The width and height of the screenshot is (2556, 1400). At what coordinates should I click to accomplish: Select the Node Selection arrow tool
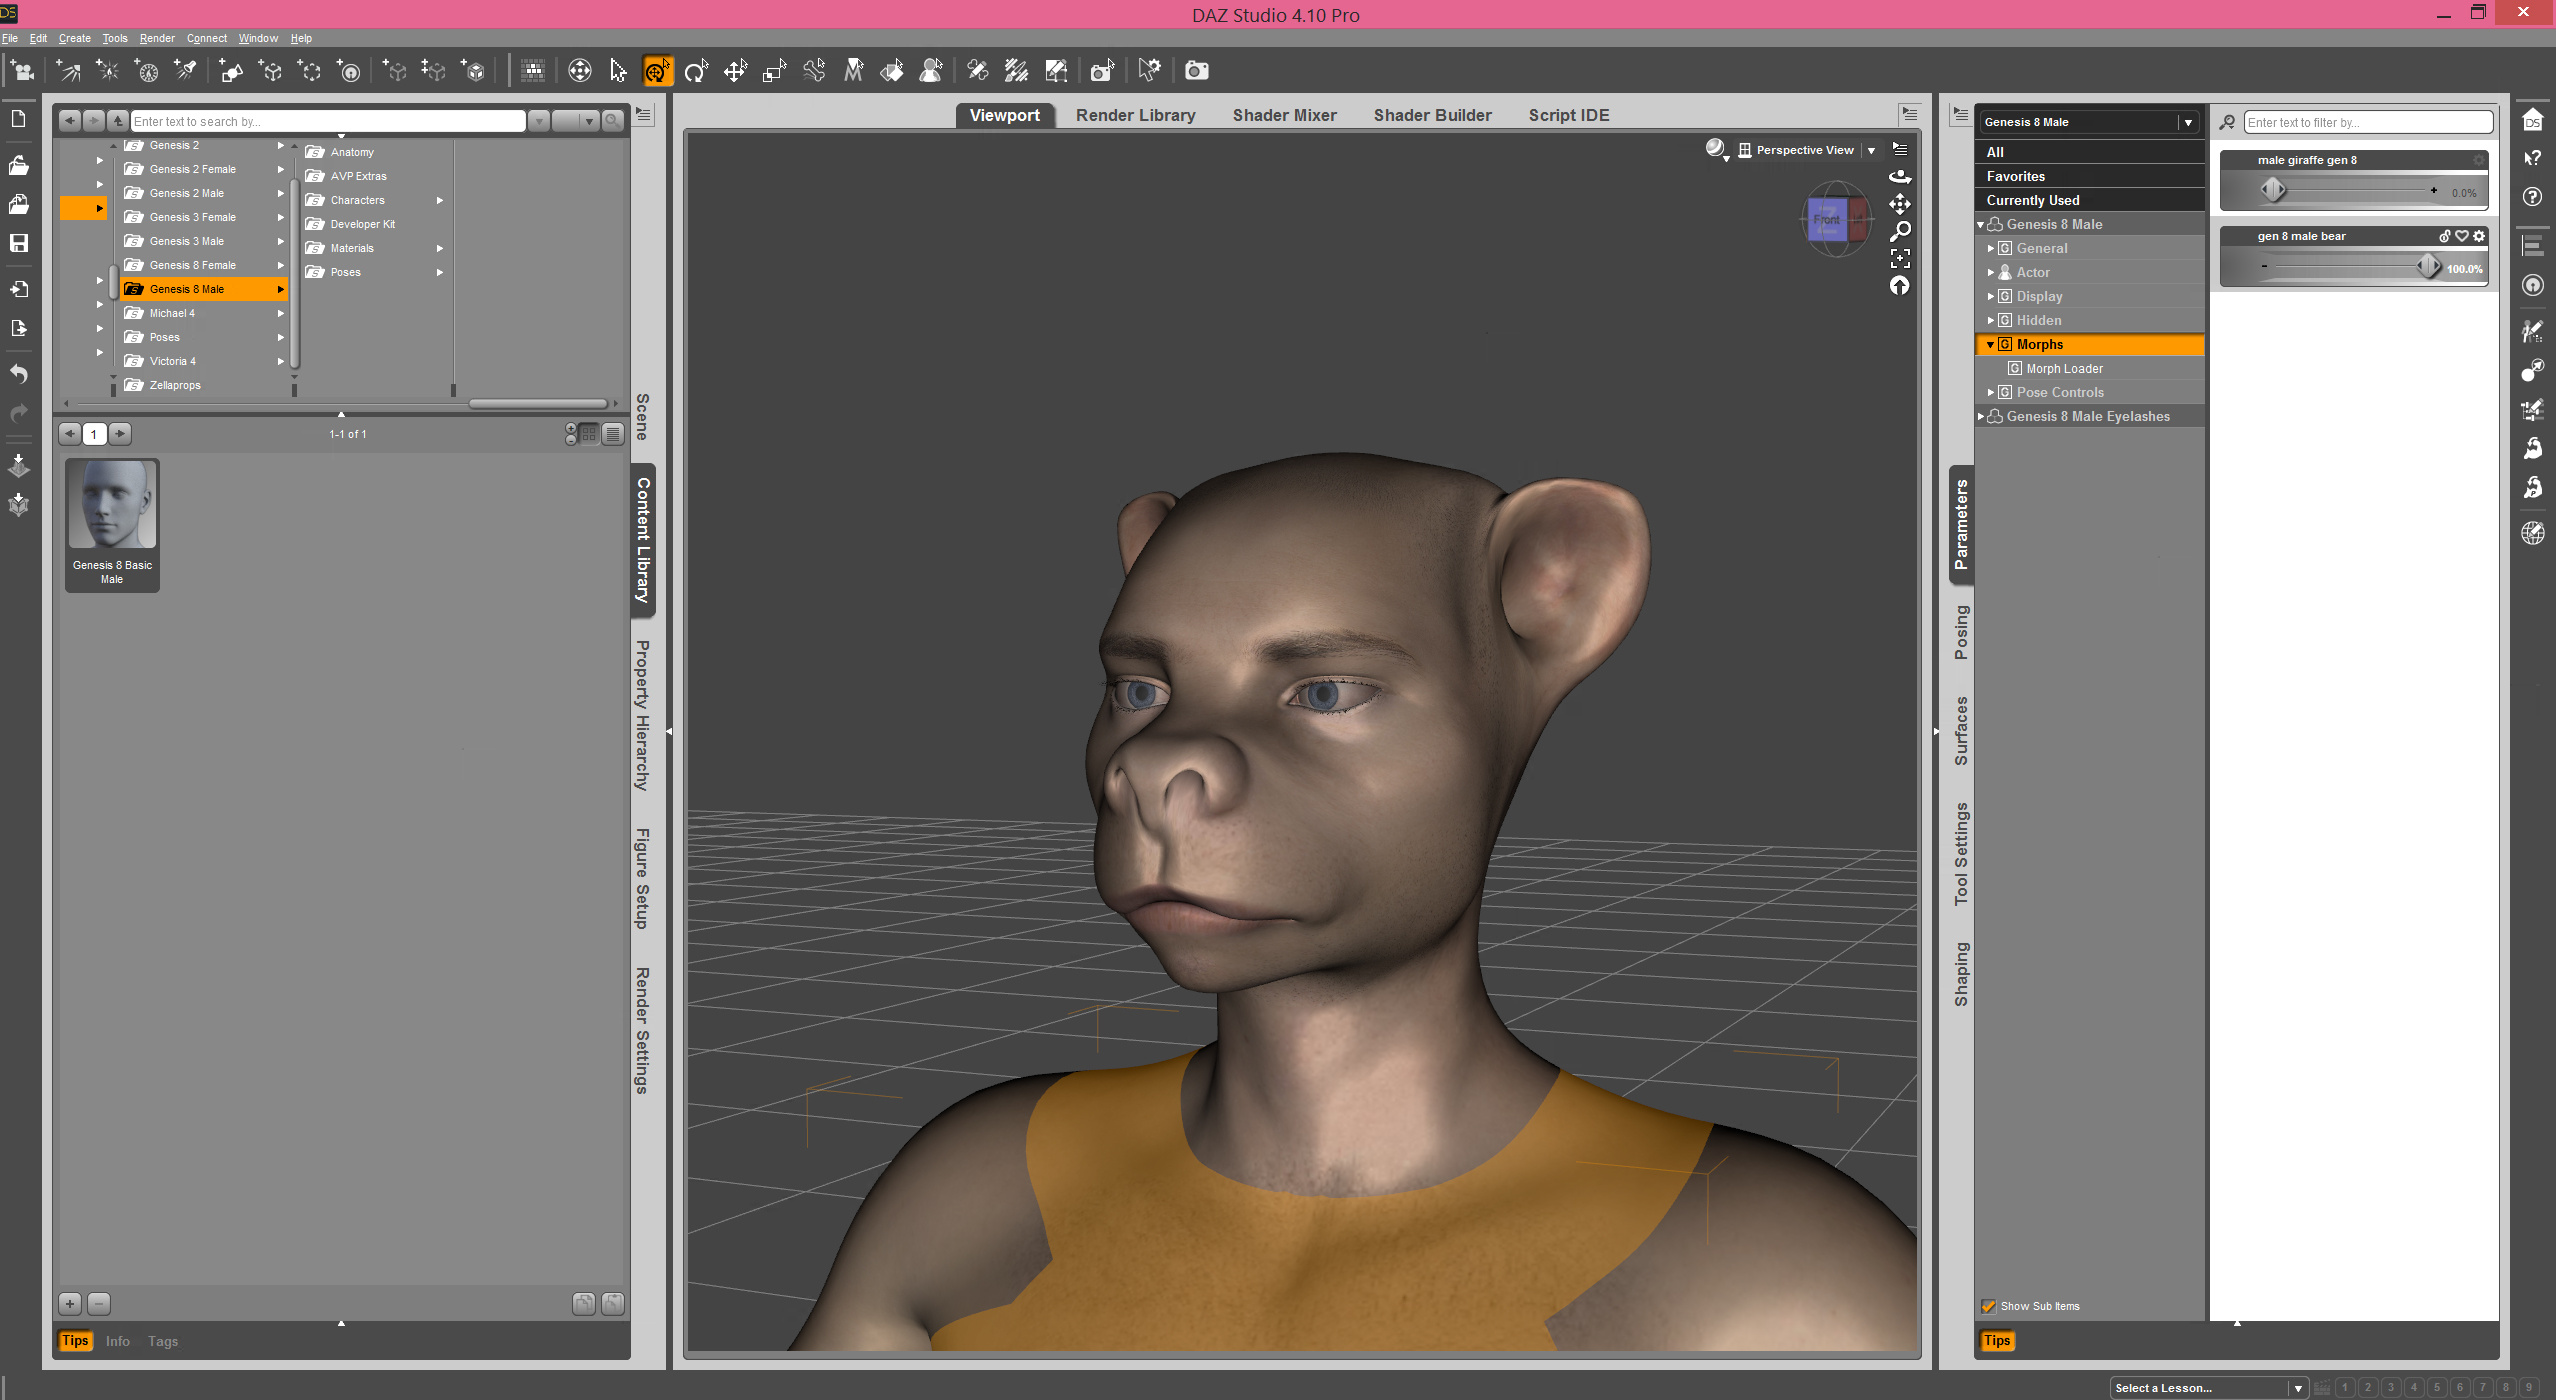618,71
